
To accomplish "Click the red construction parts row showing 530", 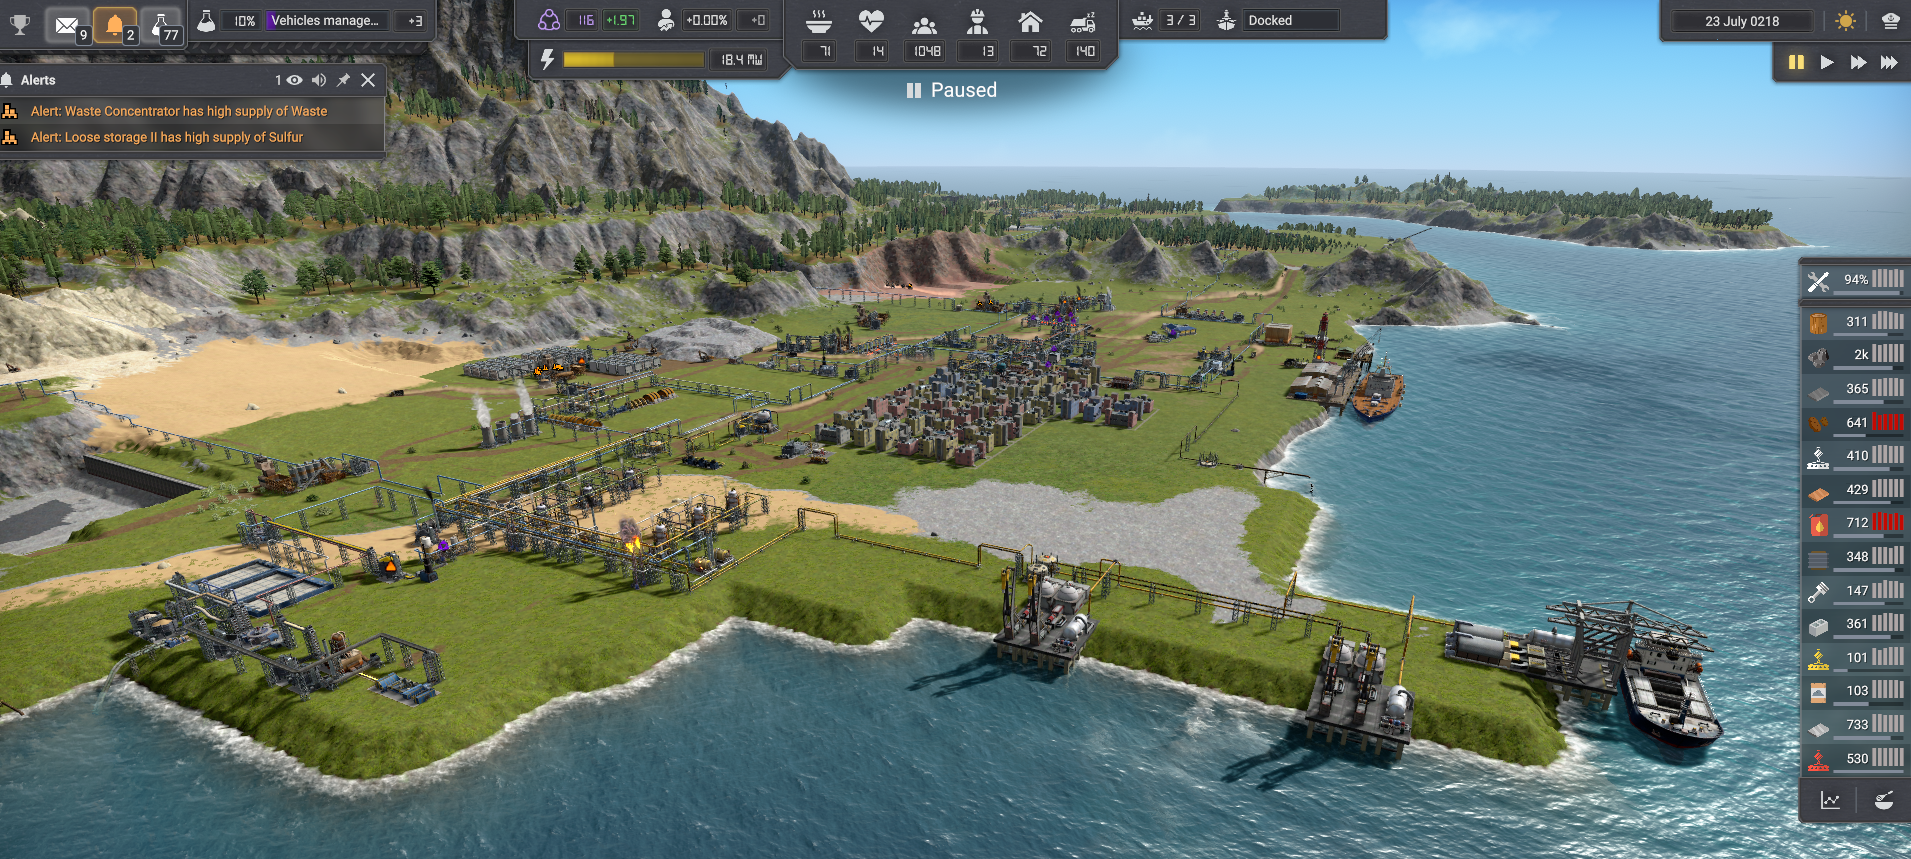I will [1855, 758].
